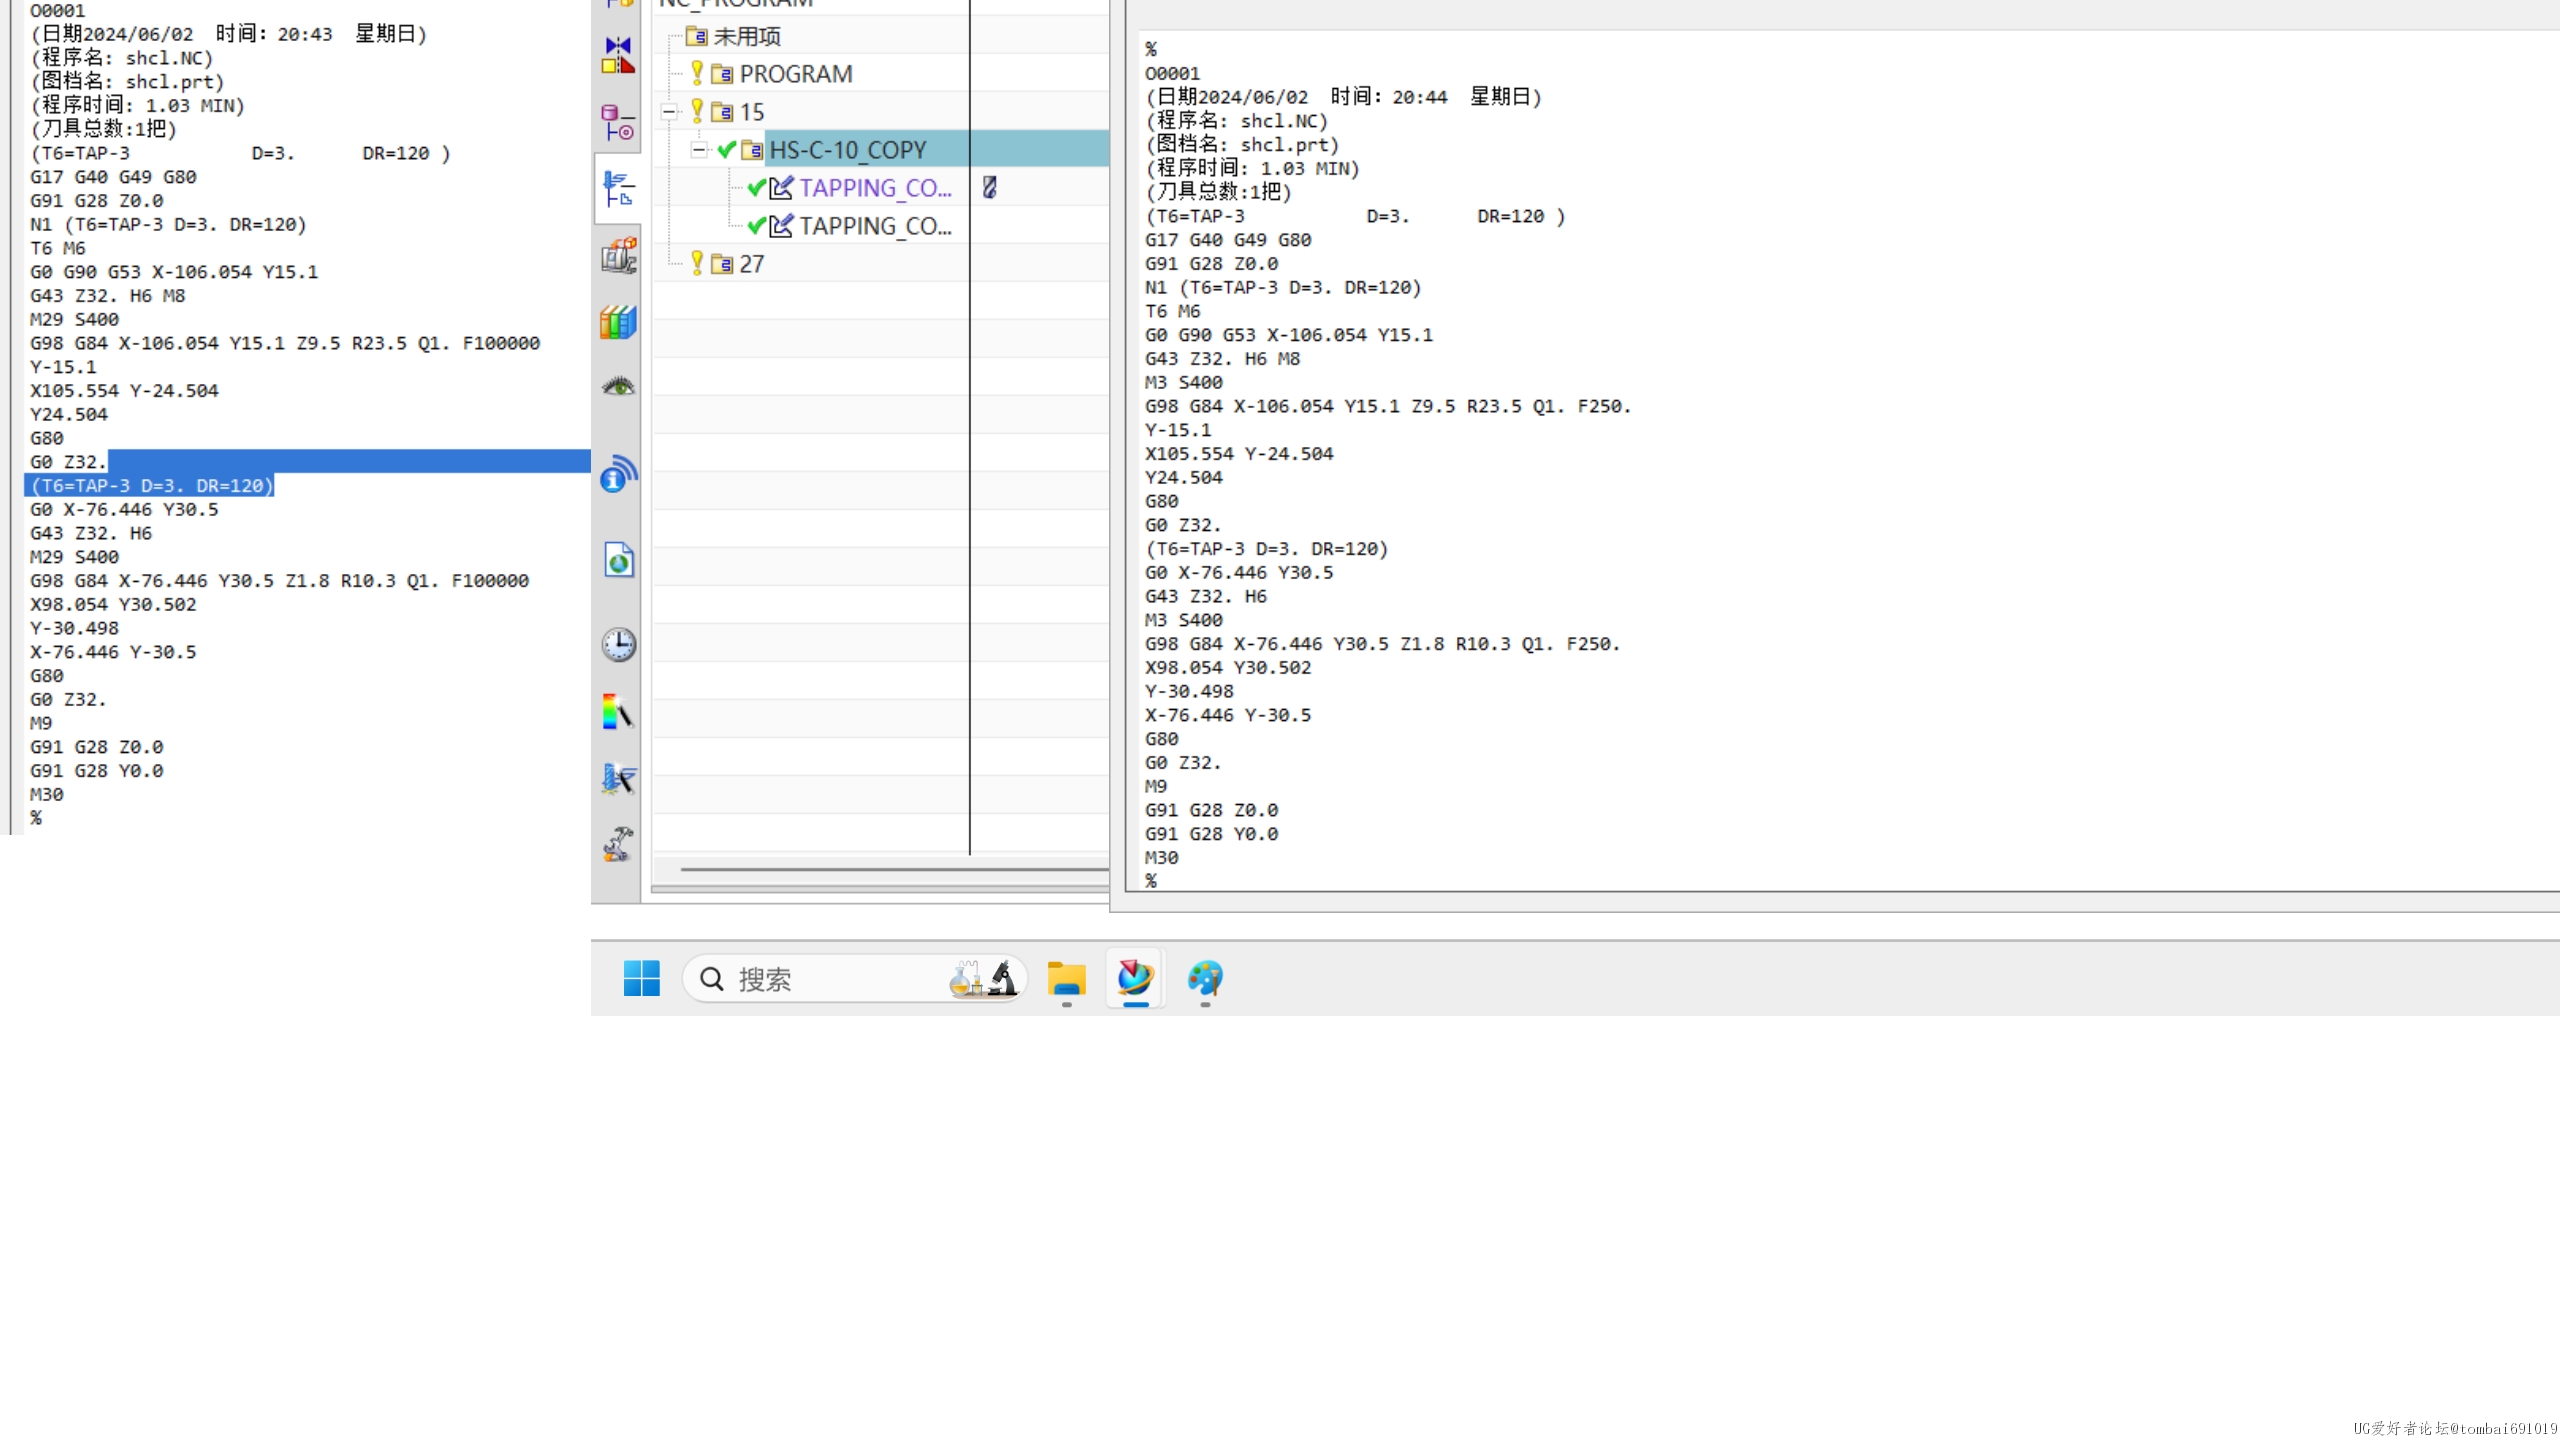Open the History clock sidebar icon

(618, 645)
